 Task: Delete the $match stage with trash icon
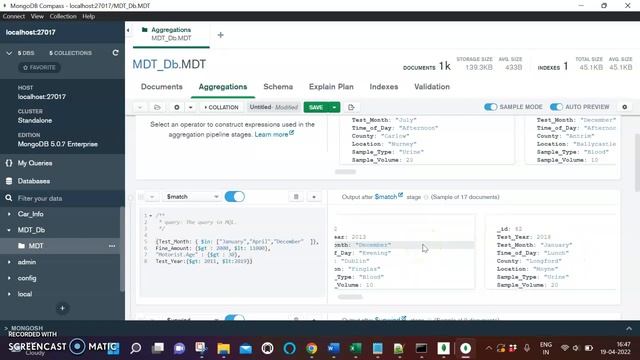[296, 197]
